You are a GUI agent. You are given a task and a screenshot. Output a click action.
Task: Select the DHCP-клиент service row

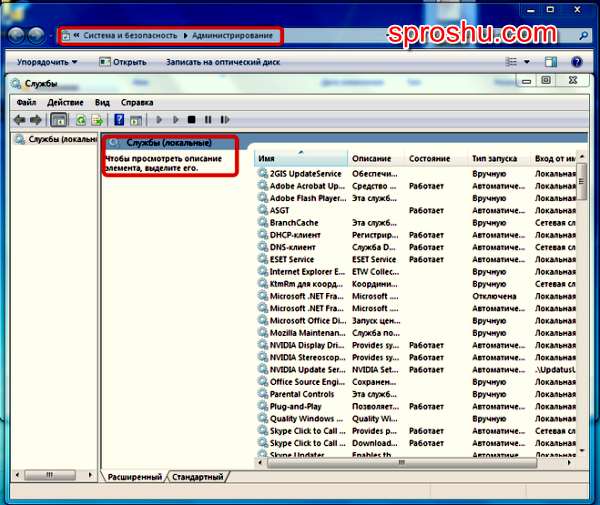[416, 235]
